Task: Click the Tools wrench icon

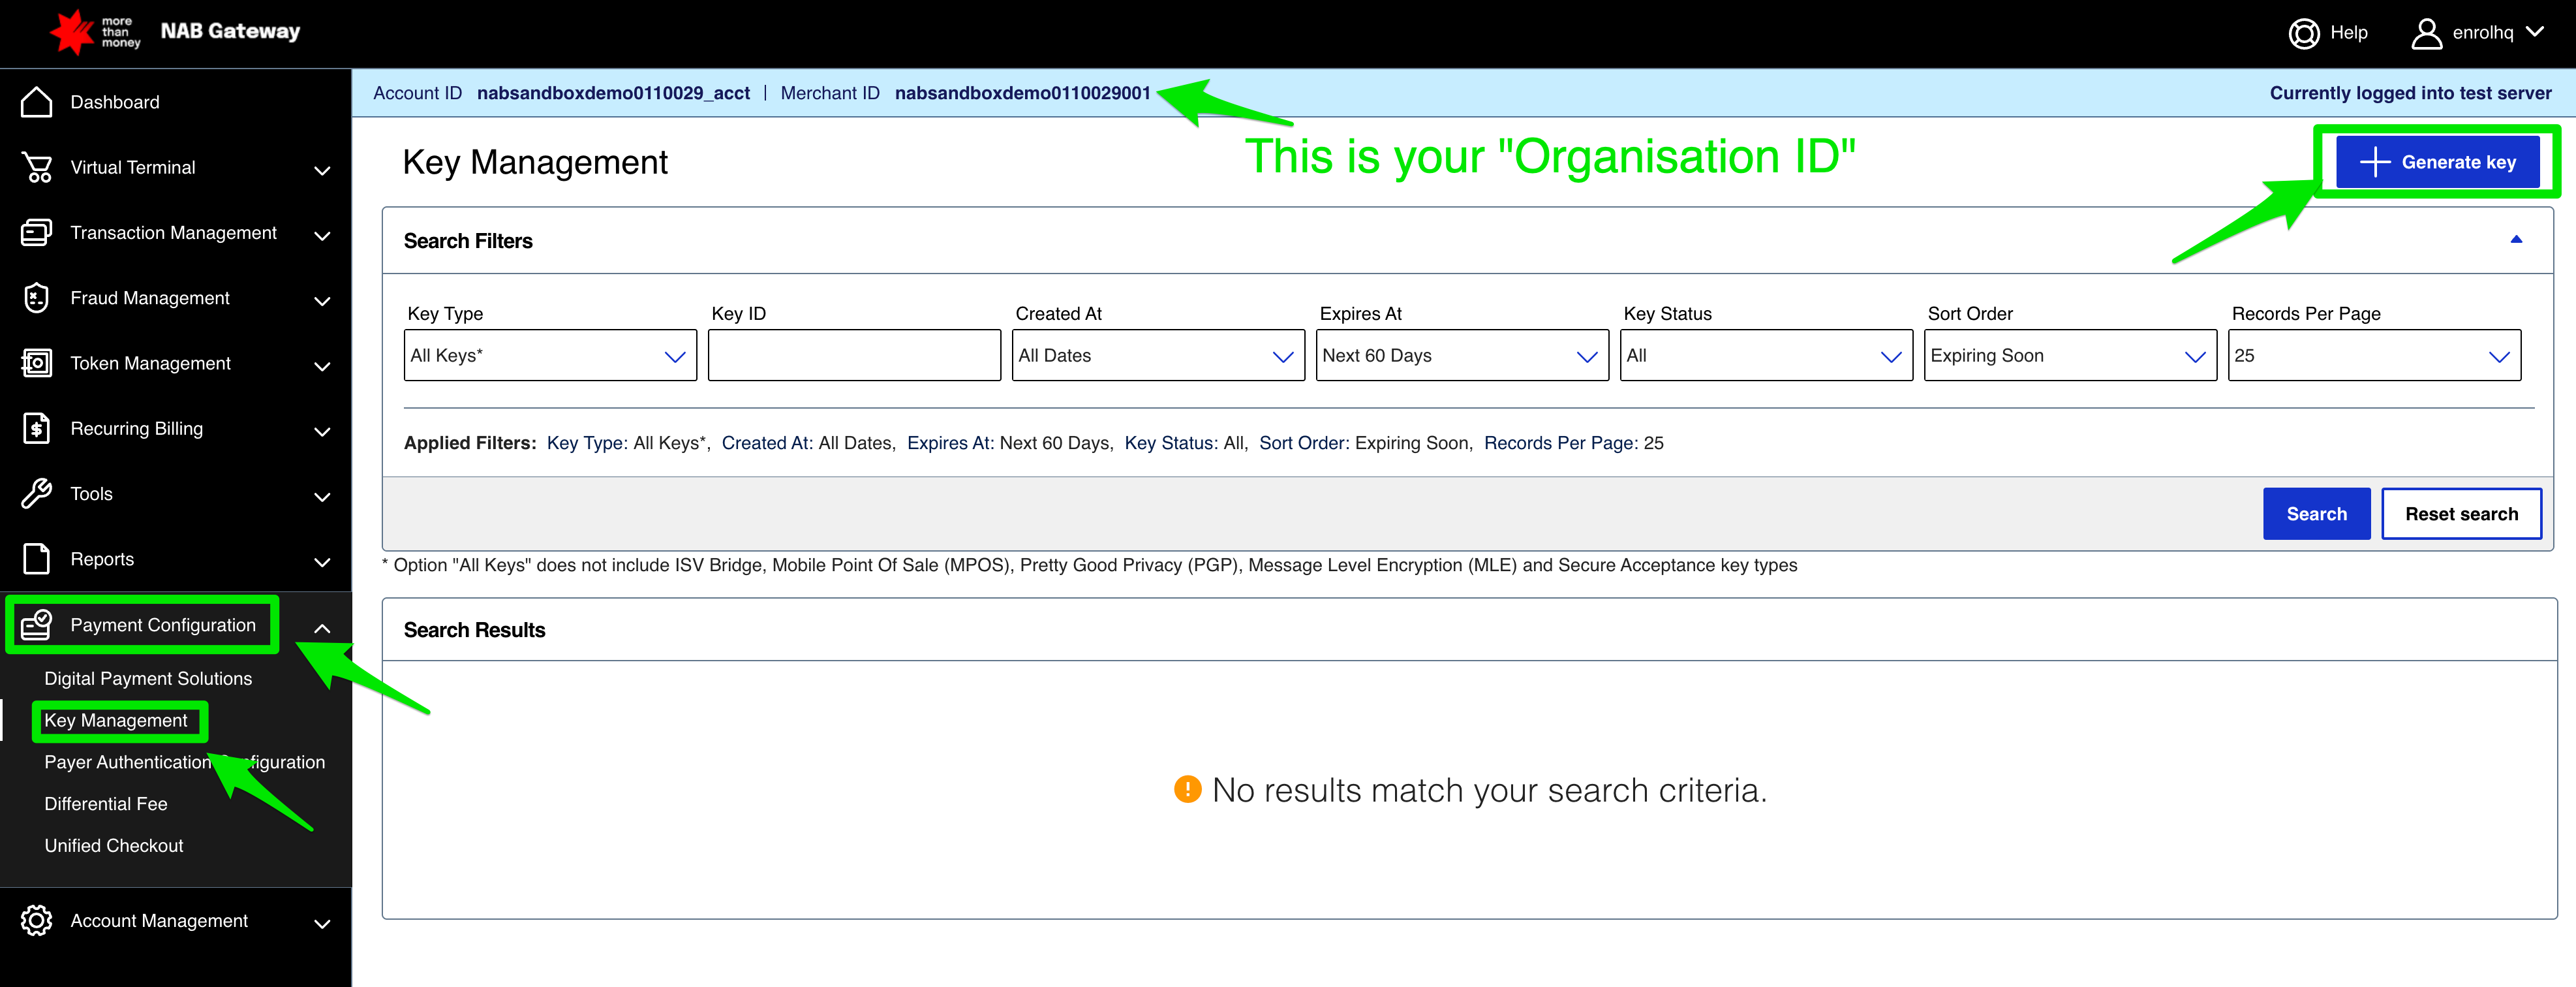Action: [x=36, y=494]
